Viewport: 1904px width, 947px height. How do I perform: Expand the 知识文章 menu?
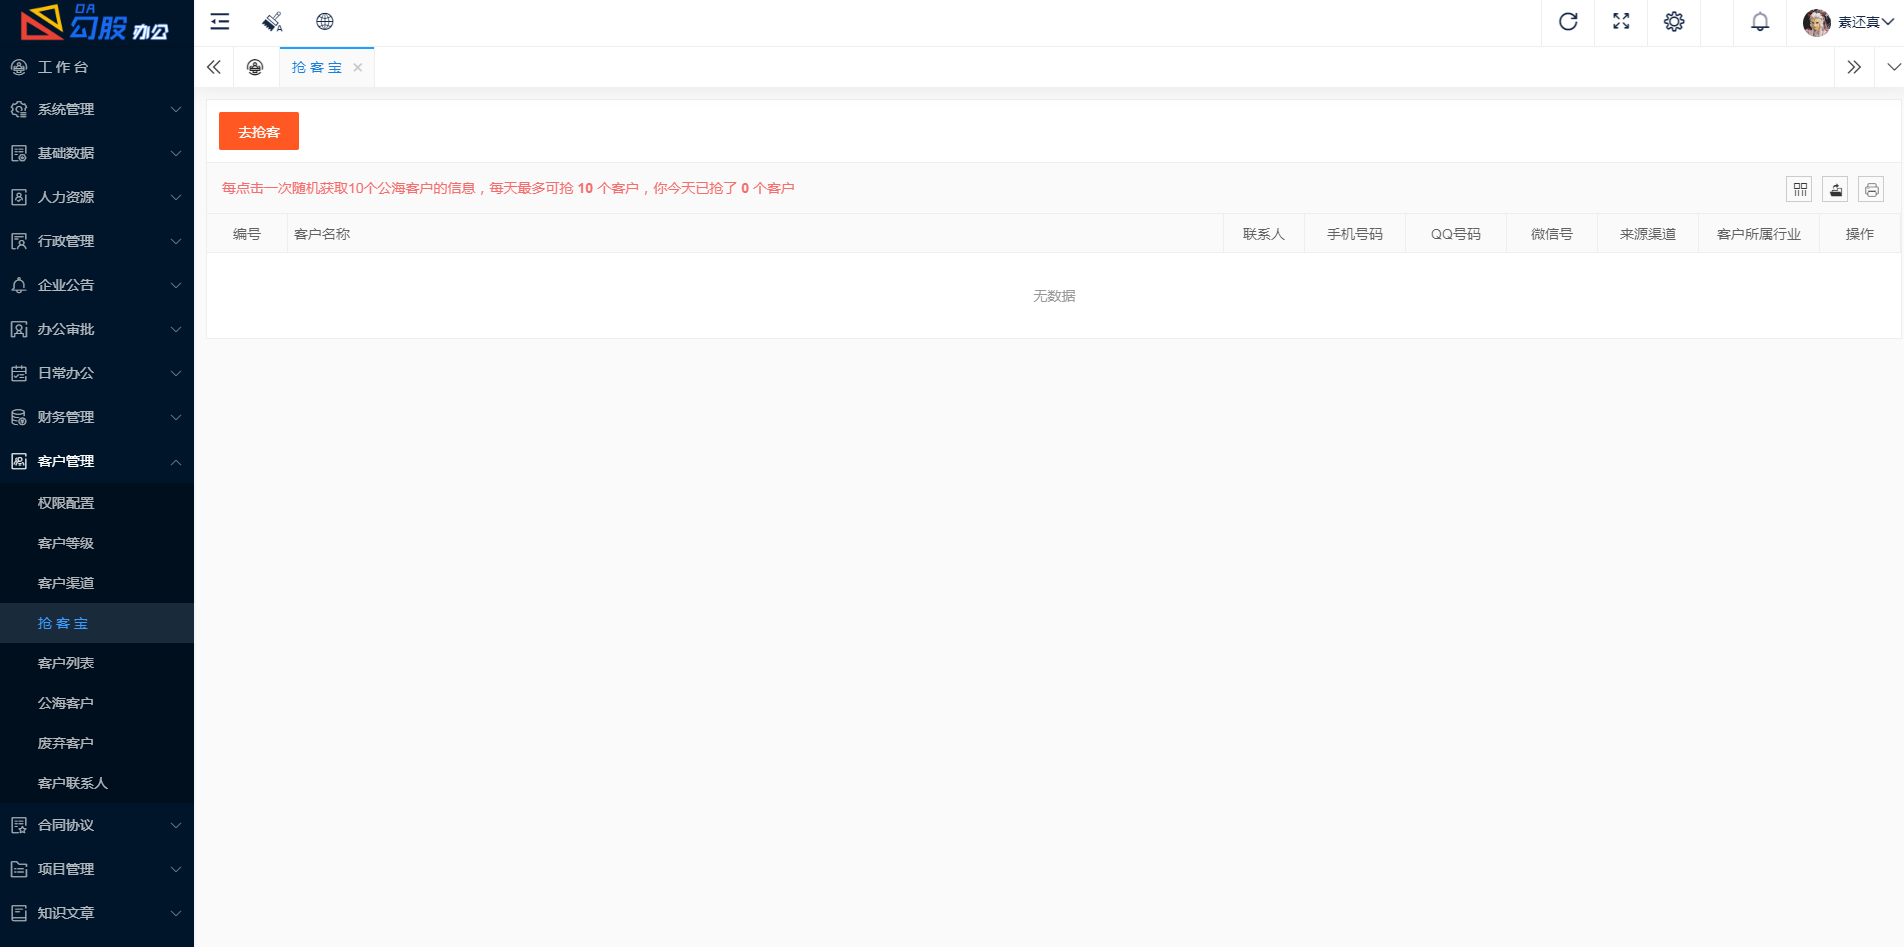point(97,913)
